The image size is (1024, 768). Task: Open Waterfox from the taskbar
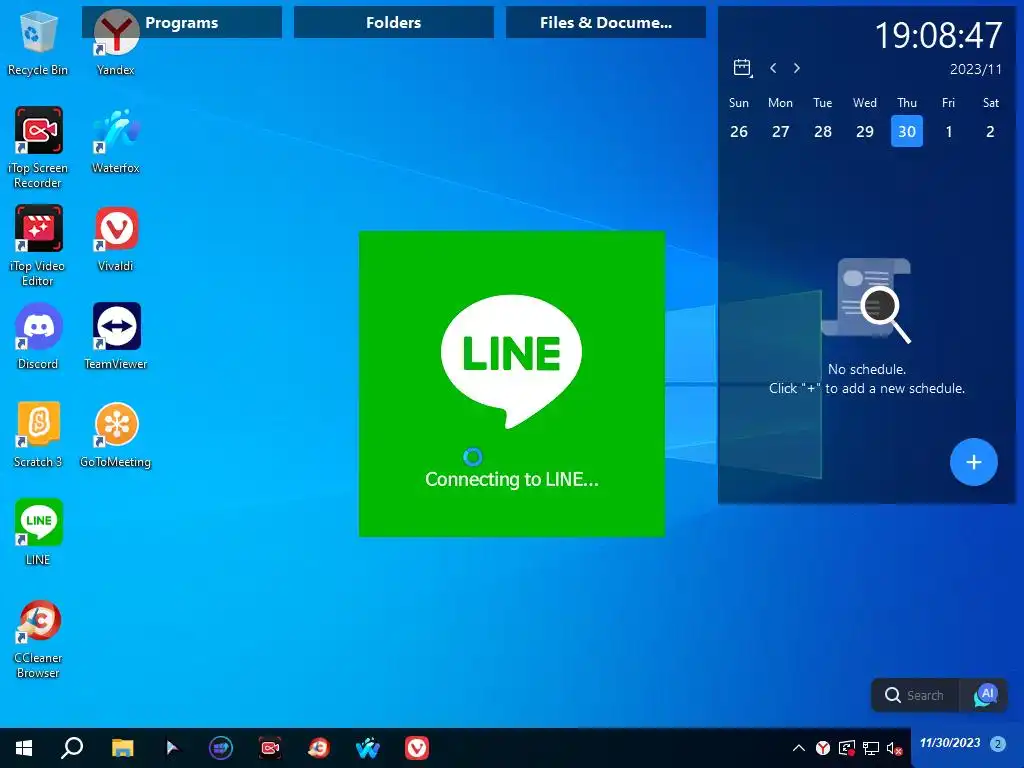coord(368,748)
